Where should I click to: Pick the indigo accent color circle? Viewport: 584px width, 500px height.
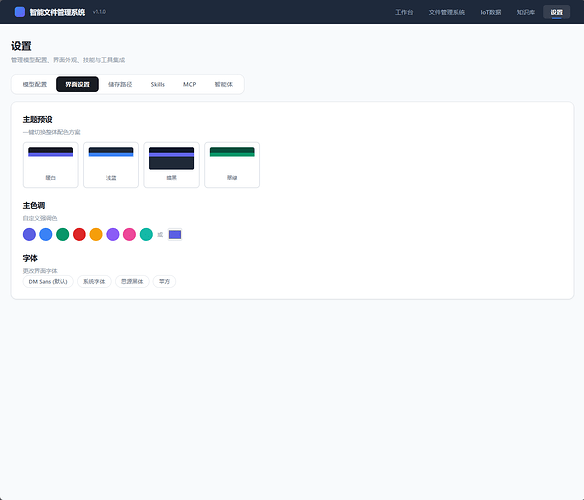point(29,234)
